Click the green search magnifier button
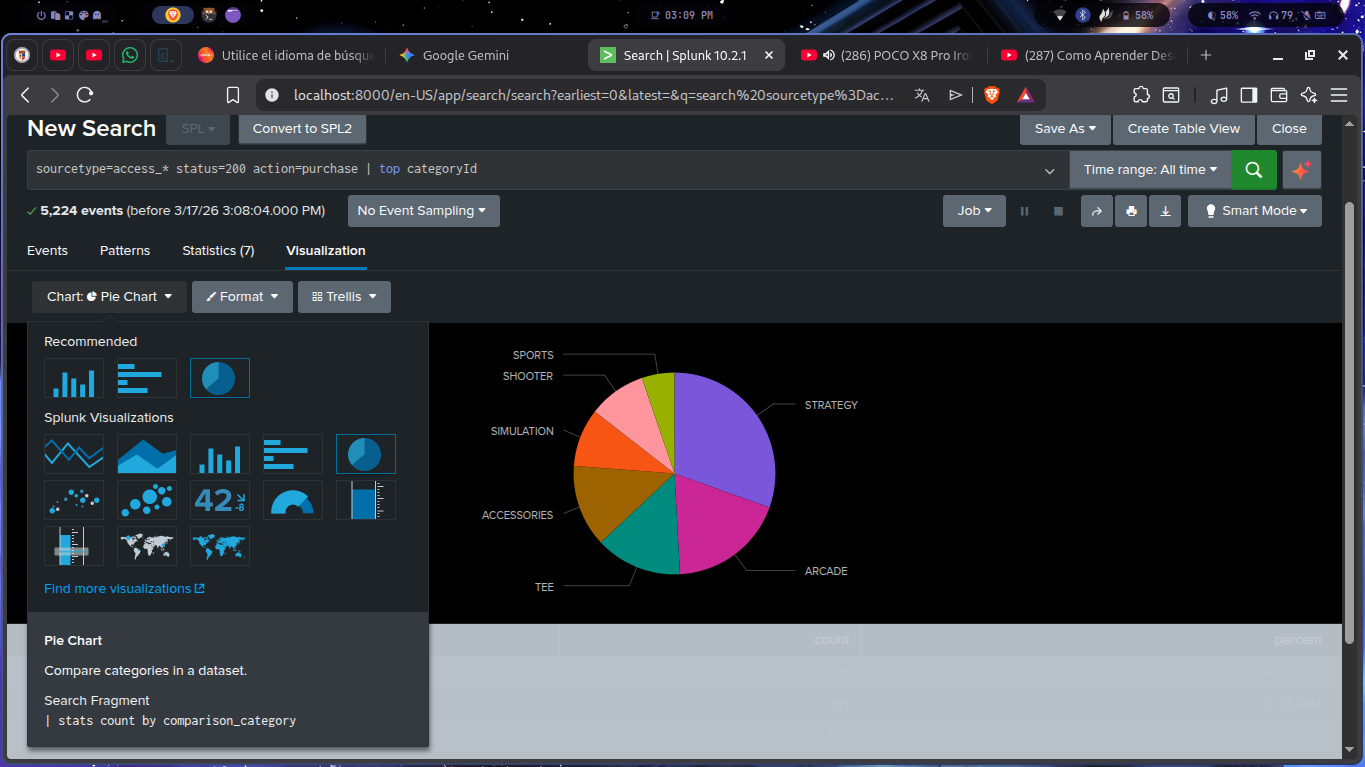This screenshot has height=767, width=1365. pyautogui.click(x=1254, y=170)
